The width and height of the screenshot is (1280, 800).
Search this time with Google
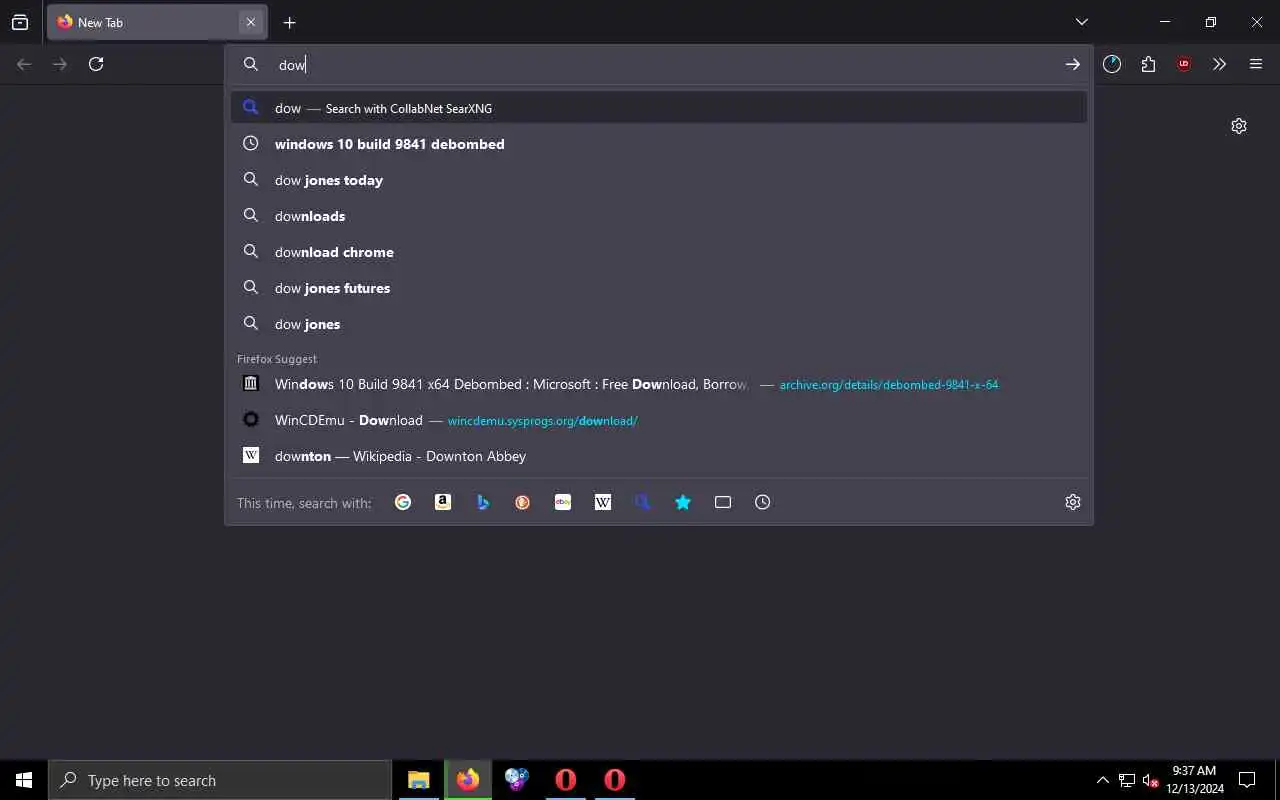click(403, 502)
